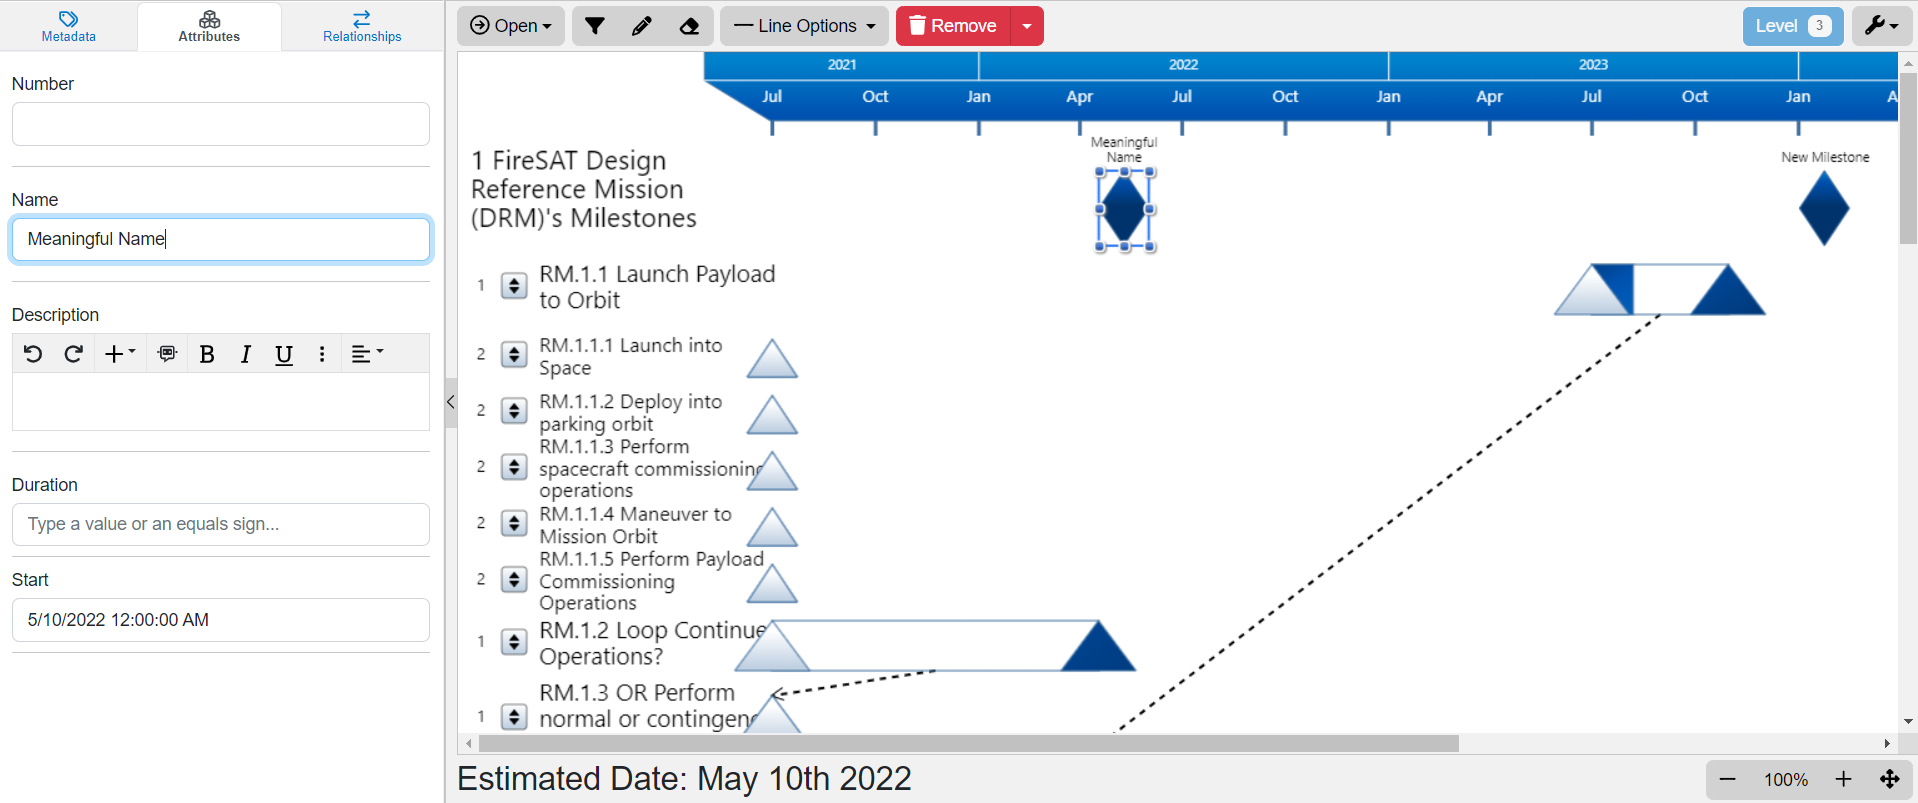This screenshot has height=803, width=1918.
Task: Open the Open dropdown menu
Action: coord(511,26)
